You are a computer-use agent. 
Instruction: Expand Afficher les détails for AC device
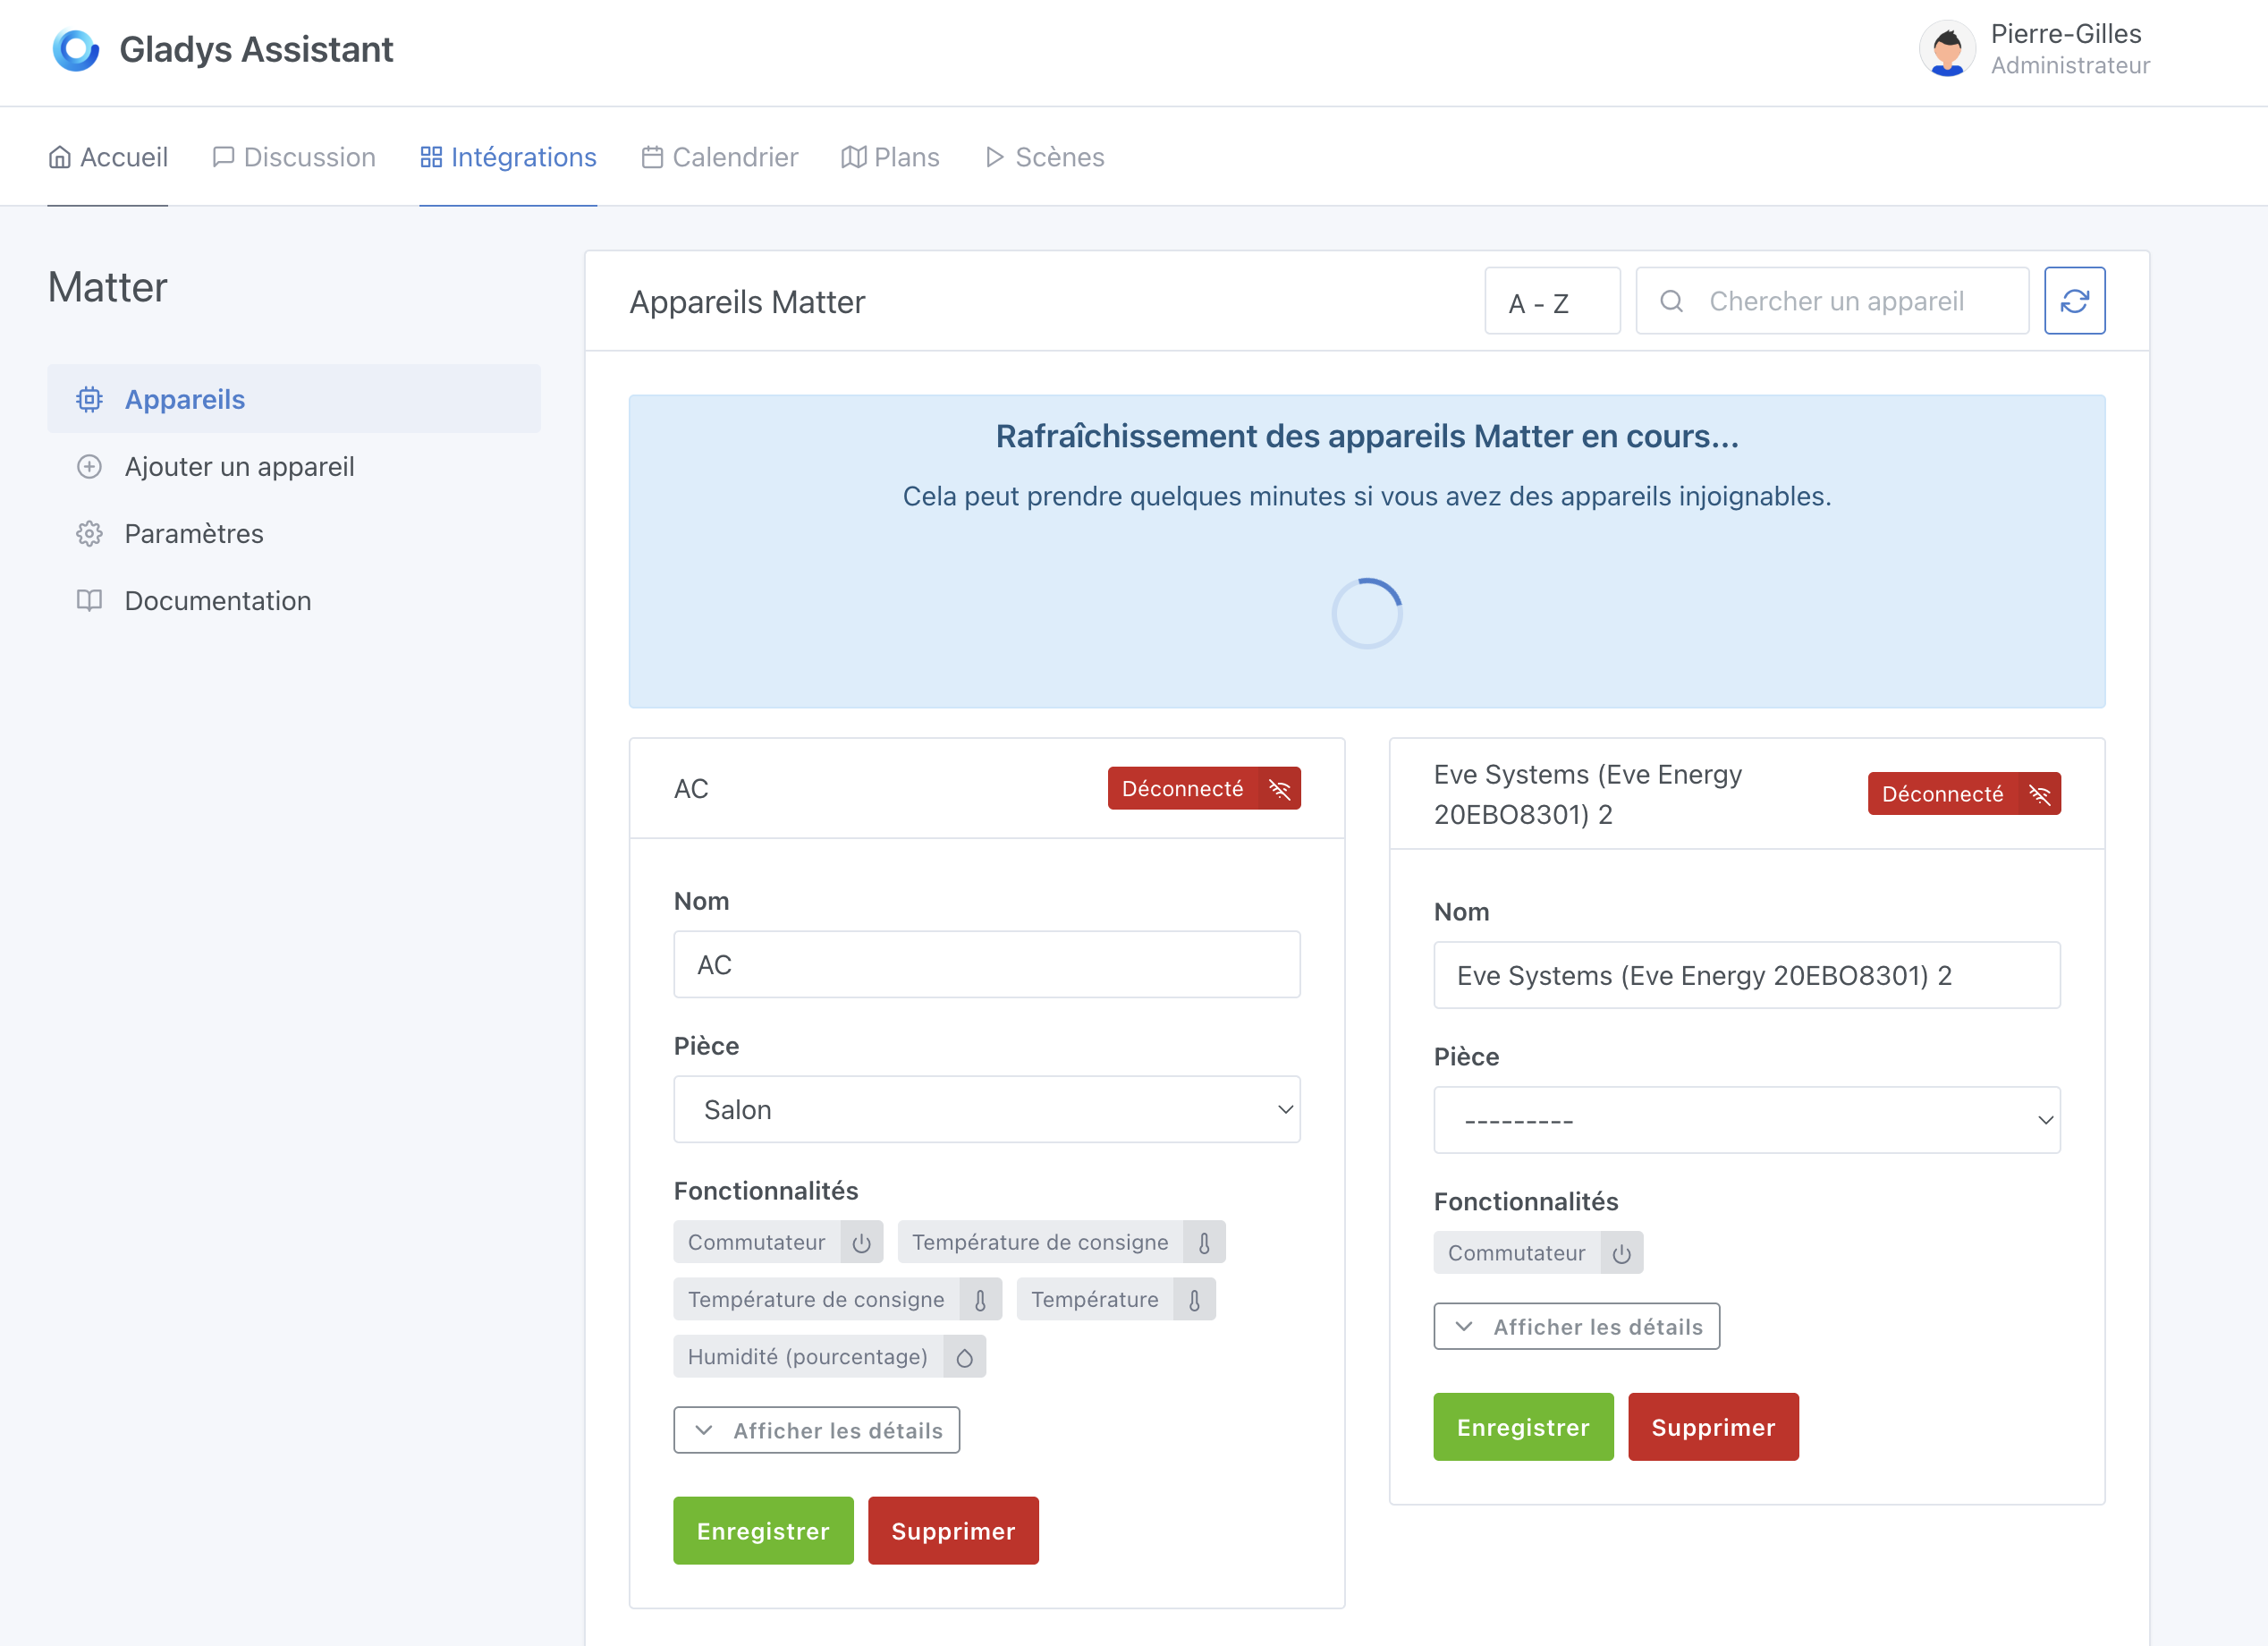816,1430
